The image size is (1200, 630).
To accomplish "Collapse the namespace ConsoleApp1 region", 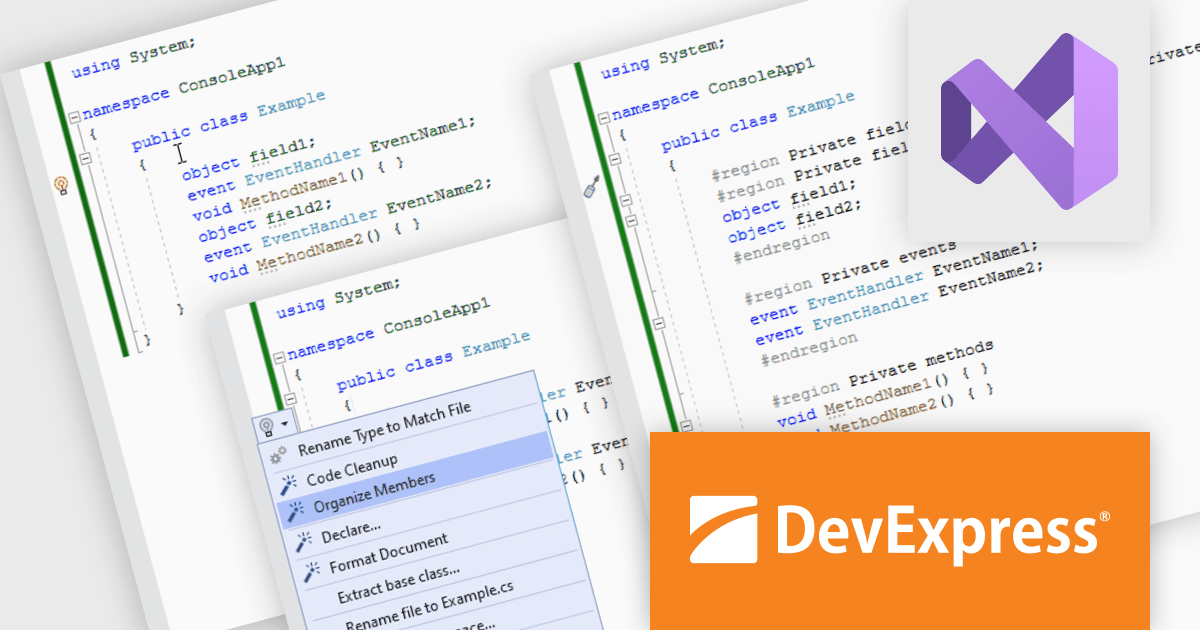I will pos(74,115).
